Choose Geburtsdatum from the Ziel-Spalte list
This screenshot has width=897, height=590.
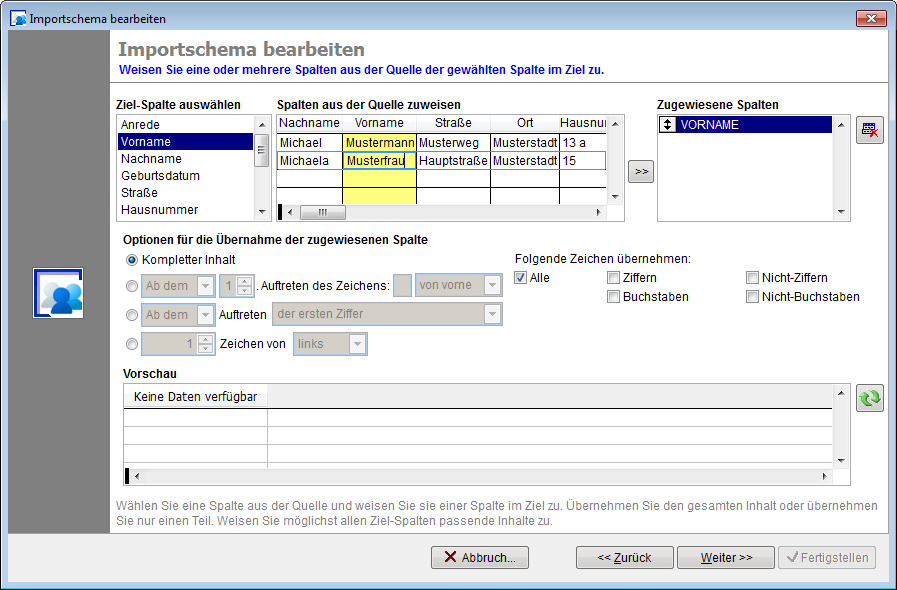click(160, 176)
